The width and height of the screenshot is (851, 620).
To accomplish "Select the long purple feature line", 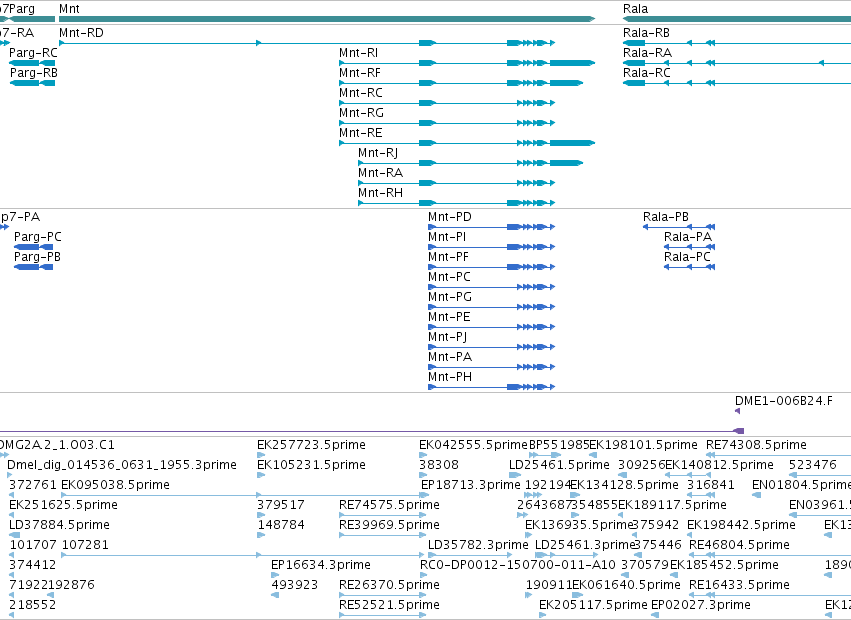I will pos(372,432).
